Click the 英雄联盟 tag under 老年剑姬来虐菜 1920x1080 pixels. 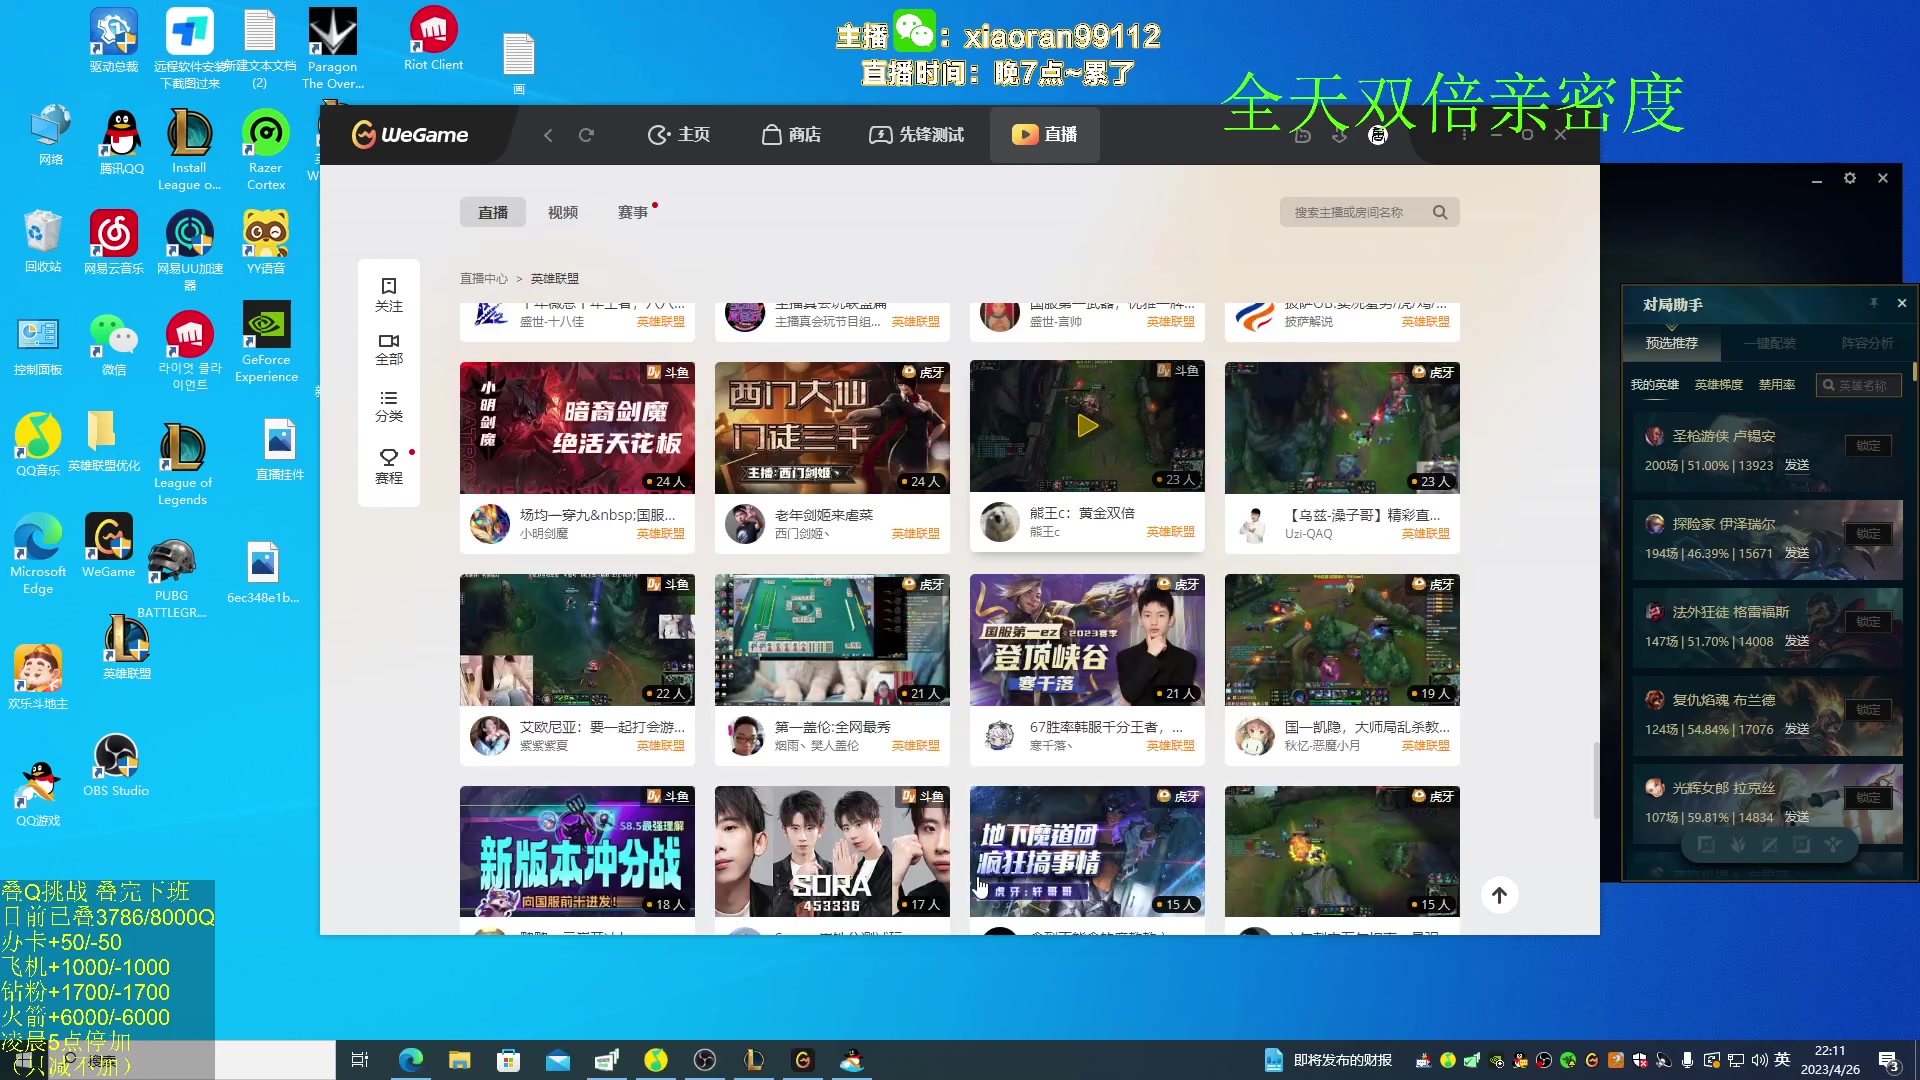click(x=915, y=534)
